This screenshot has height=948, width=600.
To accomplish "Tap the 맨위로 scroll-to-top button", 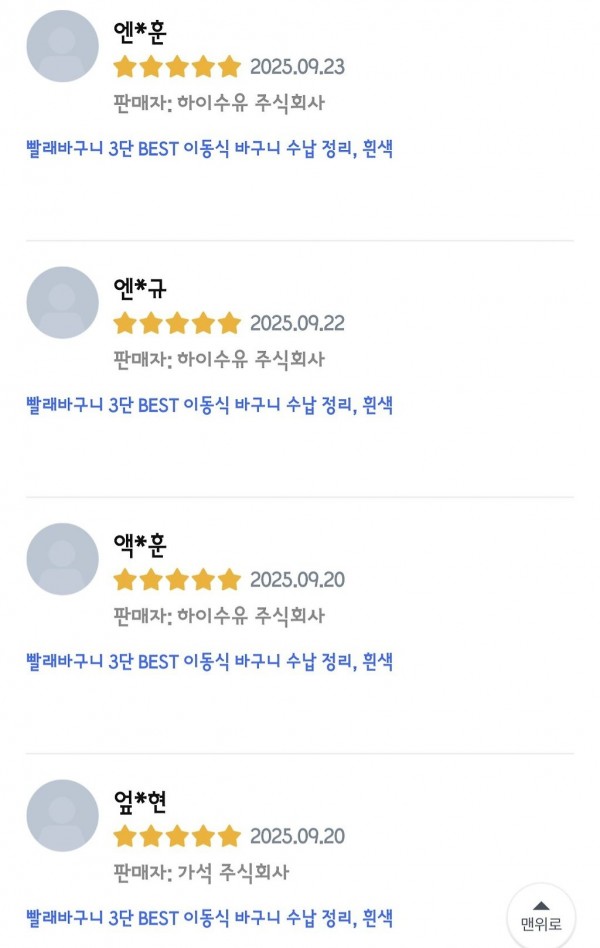I will point(541,915).
